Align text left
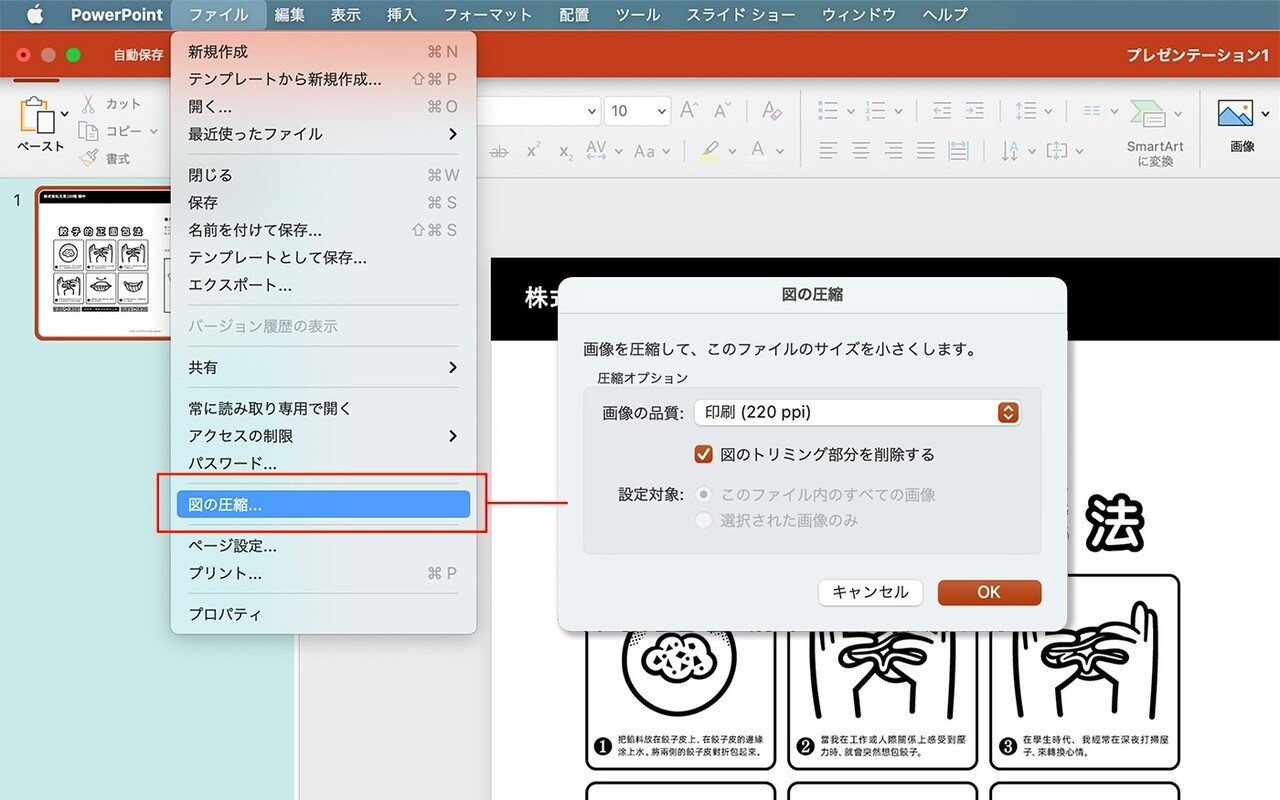This screenshot has height=800, width=1280. pos(828,151)
